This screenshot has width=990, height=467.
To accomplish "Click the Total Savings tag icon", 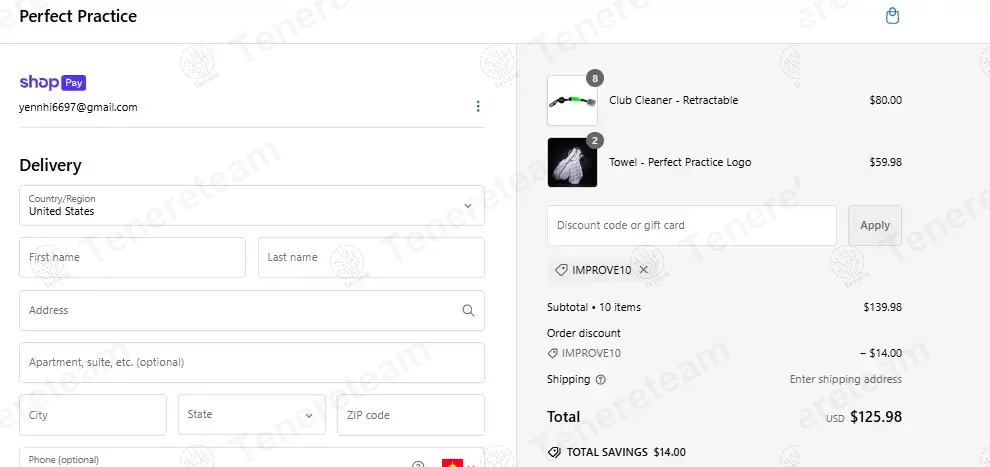I will 554,452.
